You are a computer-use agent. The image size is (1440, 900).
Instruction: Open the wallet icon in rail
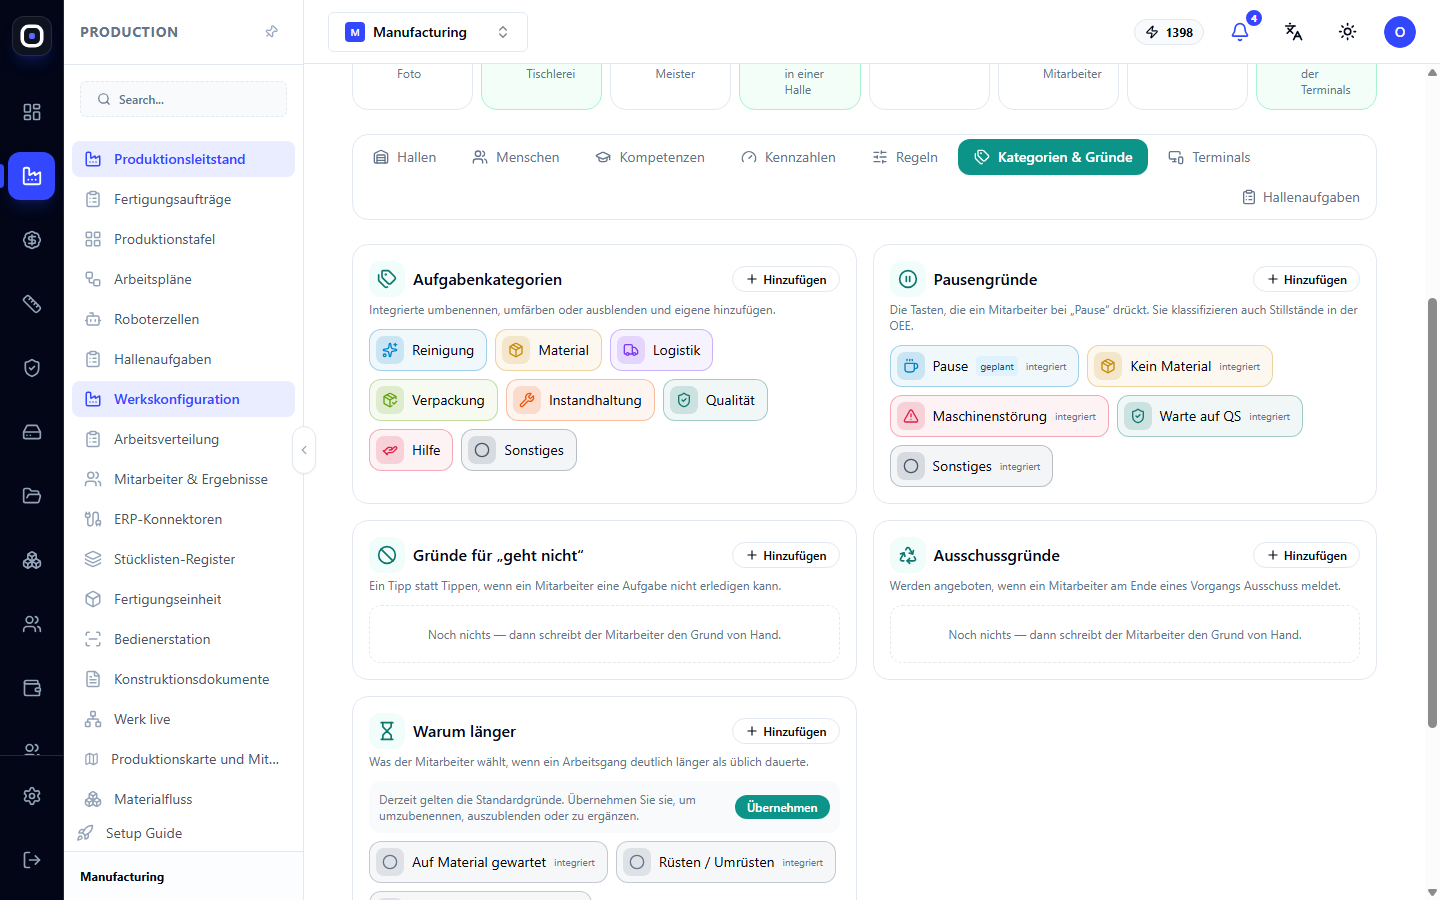(32, 688)
